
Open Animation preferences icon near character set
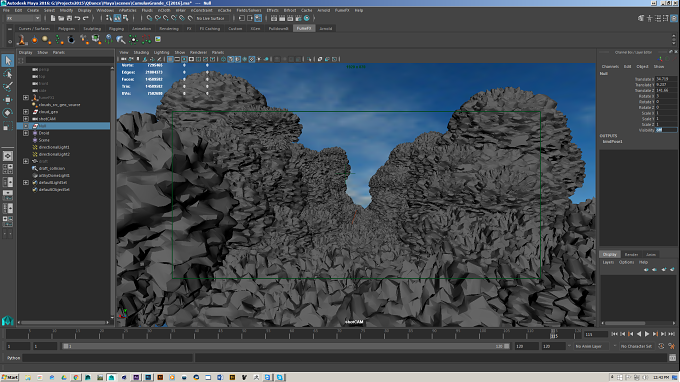(672, 346)
